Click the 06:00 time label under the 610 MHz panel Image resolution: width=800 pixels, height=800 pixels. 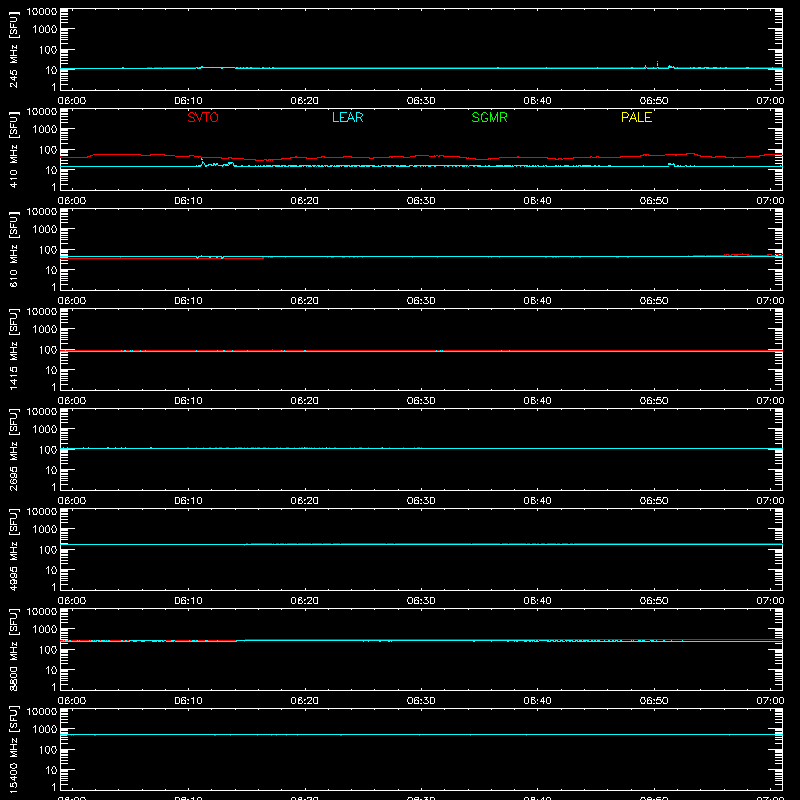click(x=72, y=301)
